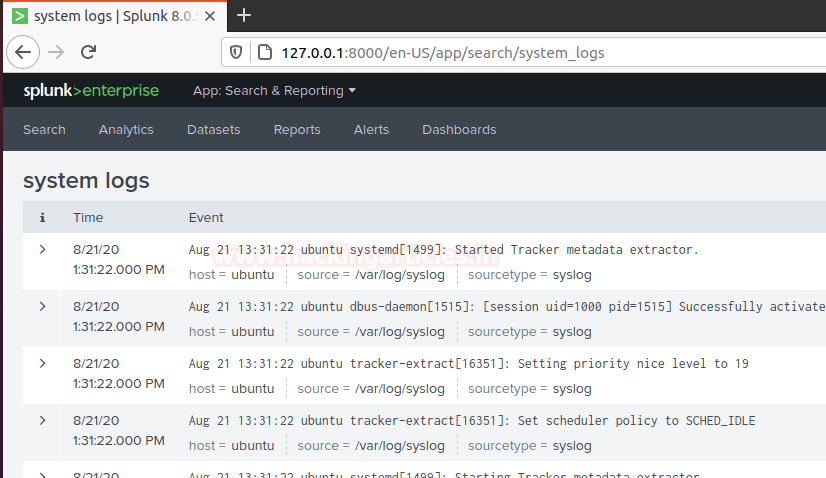
Task: Open the App: Search & Reporting dropdown
Action: 274,91
